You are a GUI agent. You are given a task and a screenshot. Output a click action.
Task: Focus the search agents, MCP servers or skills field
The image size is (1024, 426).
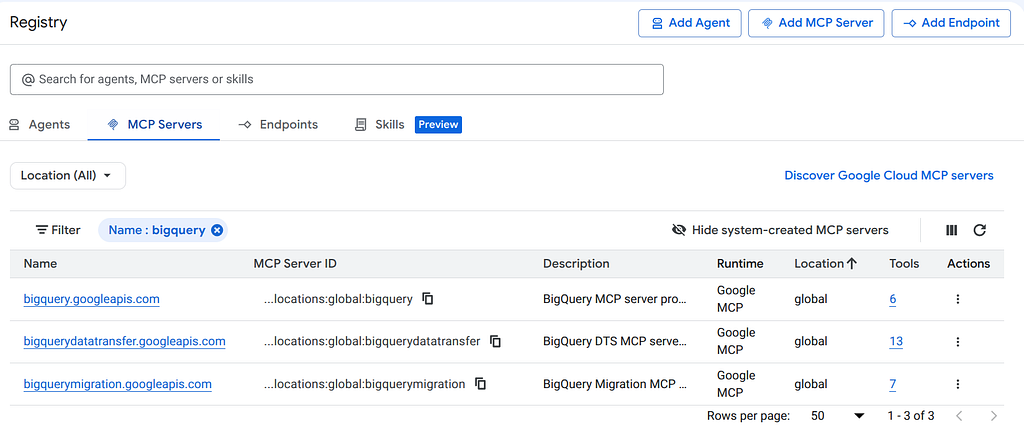click(x=337, y=80)
